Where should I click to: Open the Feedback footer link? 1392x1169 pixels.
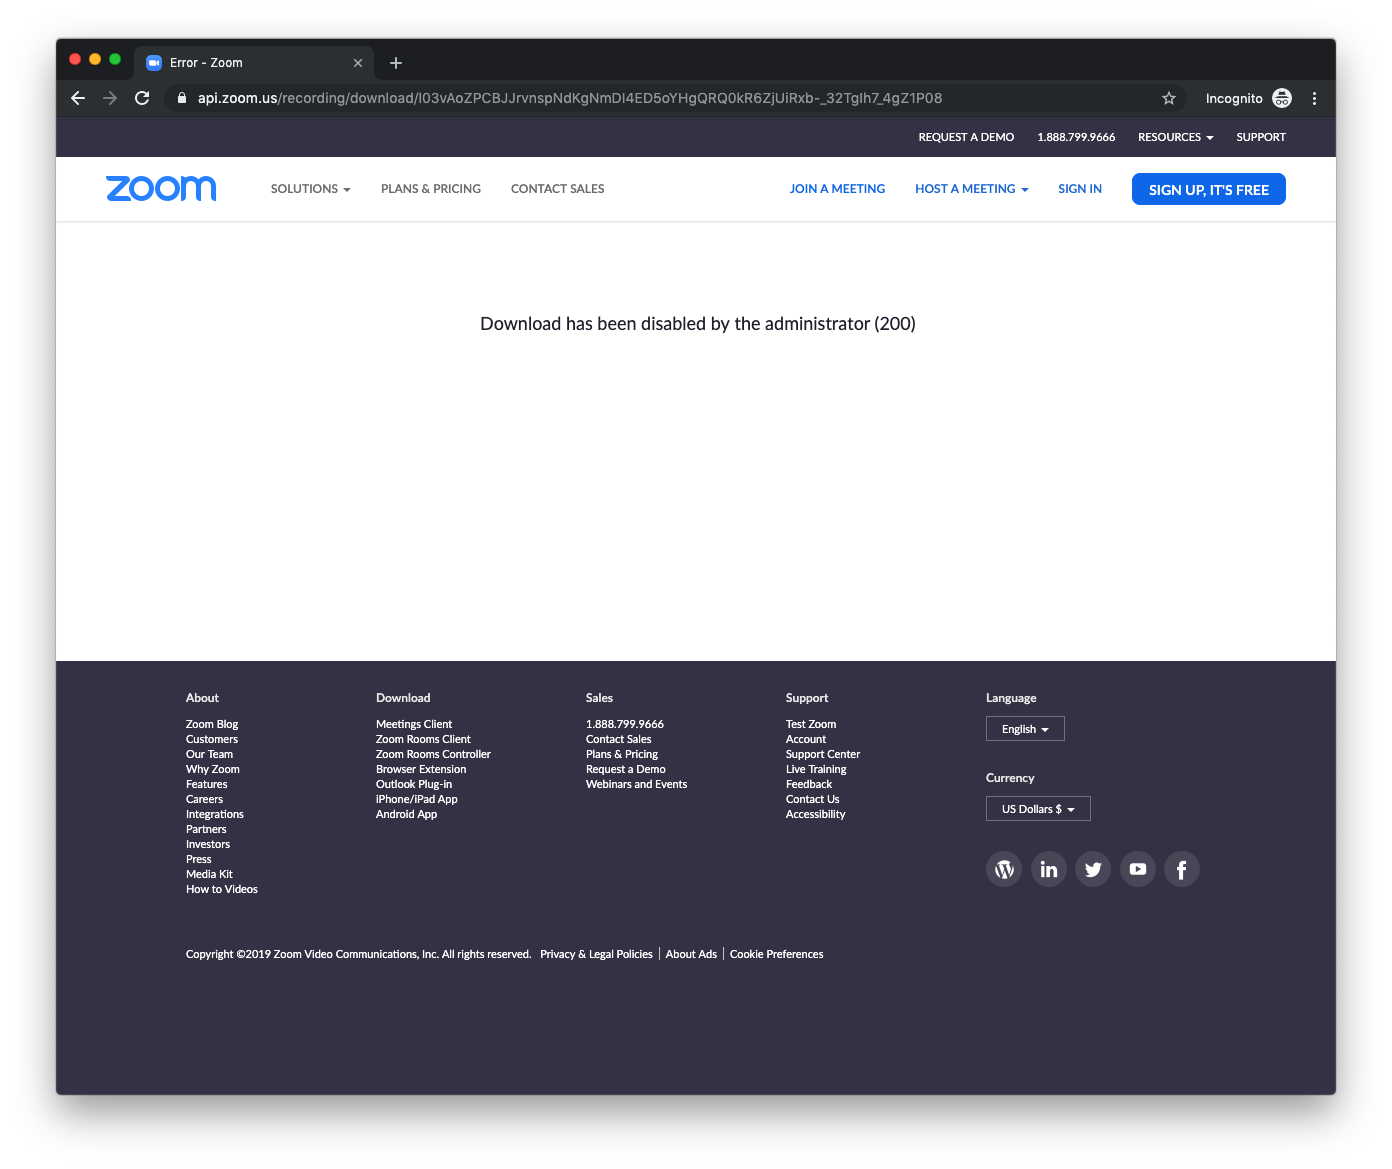pos(809,784)
